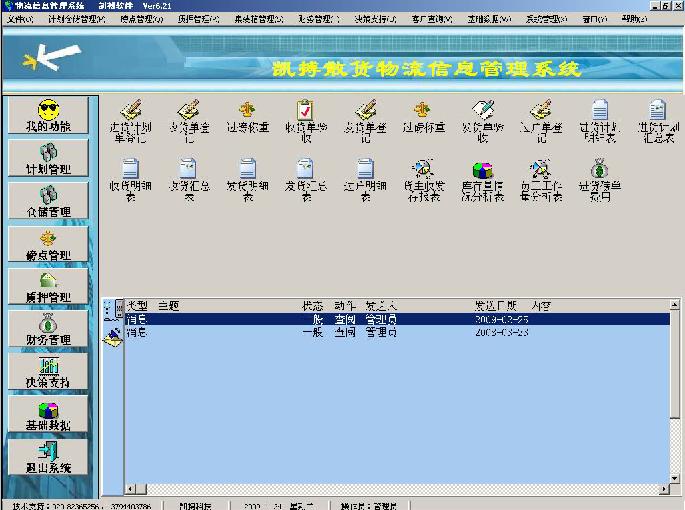Open 收货单验收 clipboard icon
Viewport: 685px width, 510px height.
tap(306, 121)
